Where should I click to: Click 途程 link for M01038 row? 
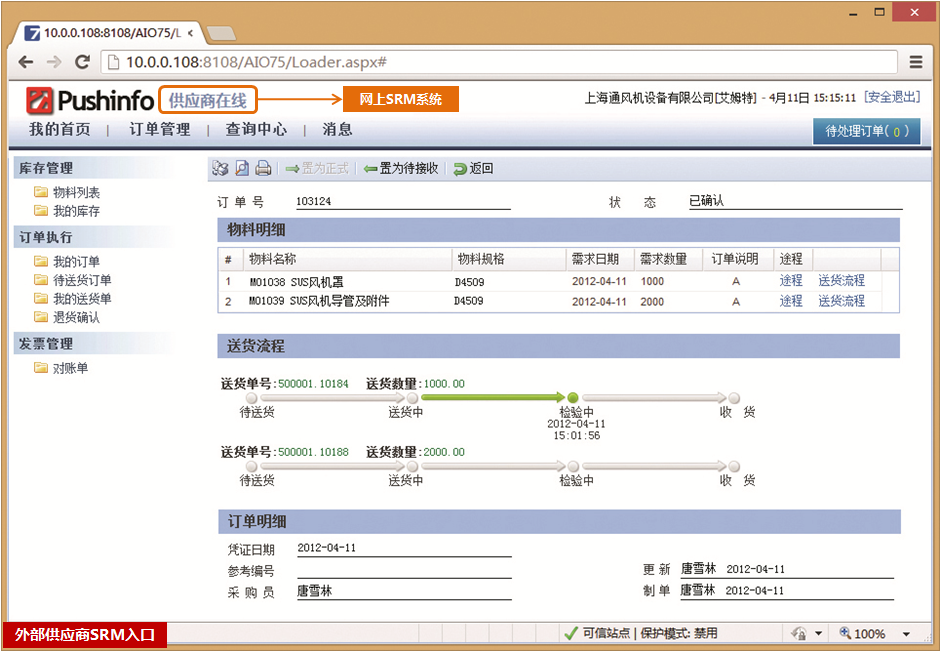point(791,280)
